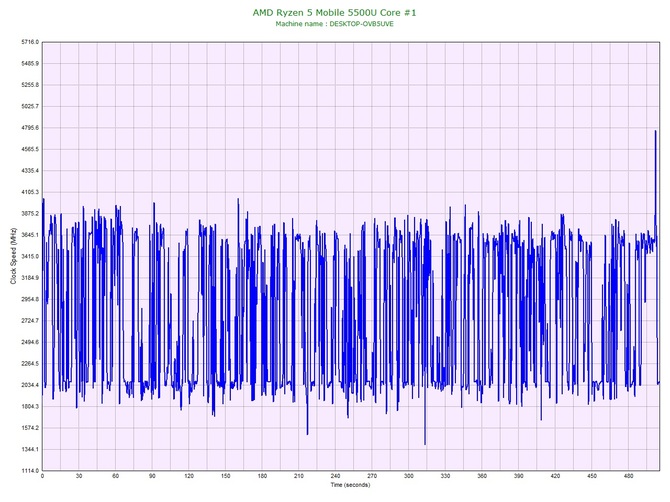Click the lowest dip in the graph near 1344 MHz

425,443
